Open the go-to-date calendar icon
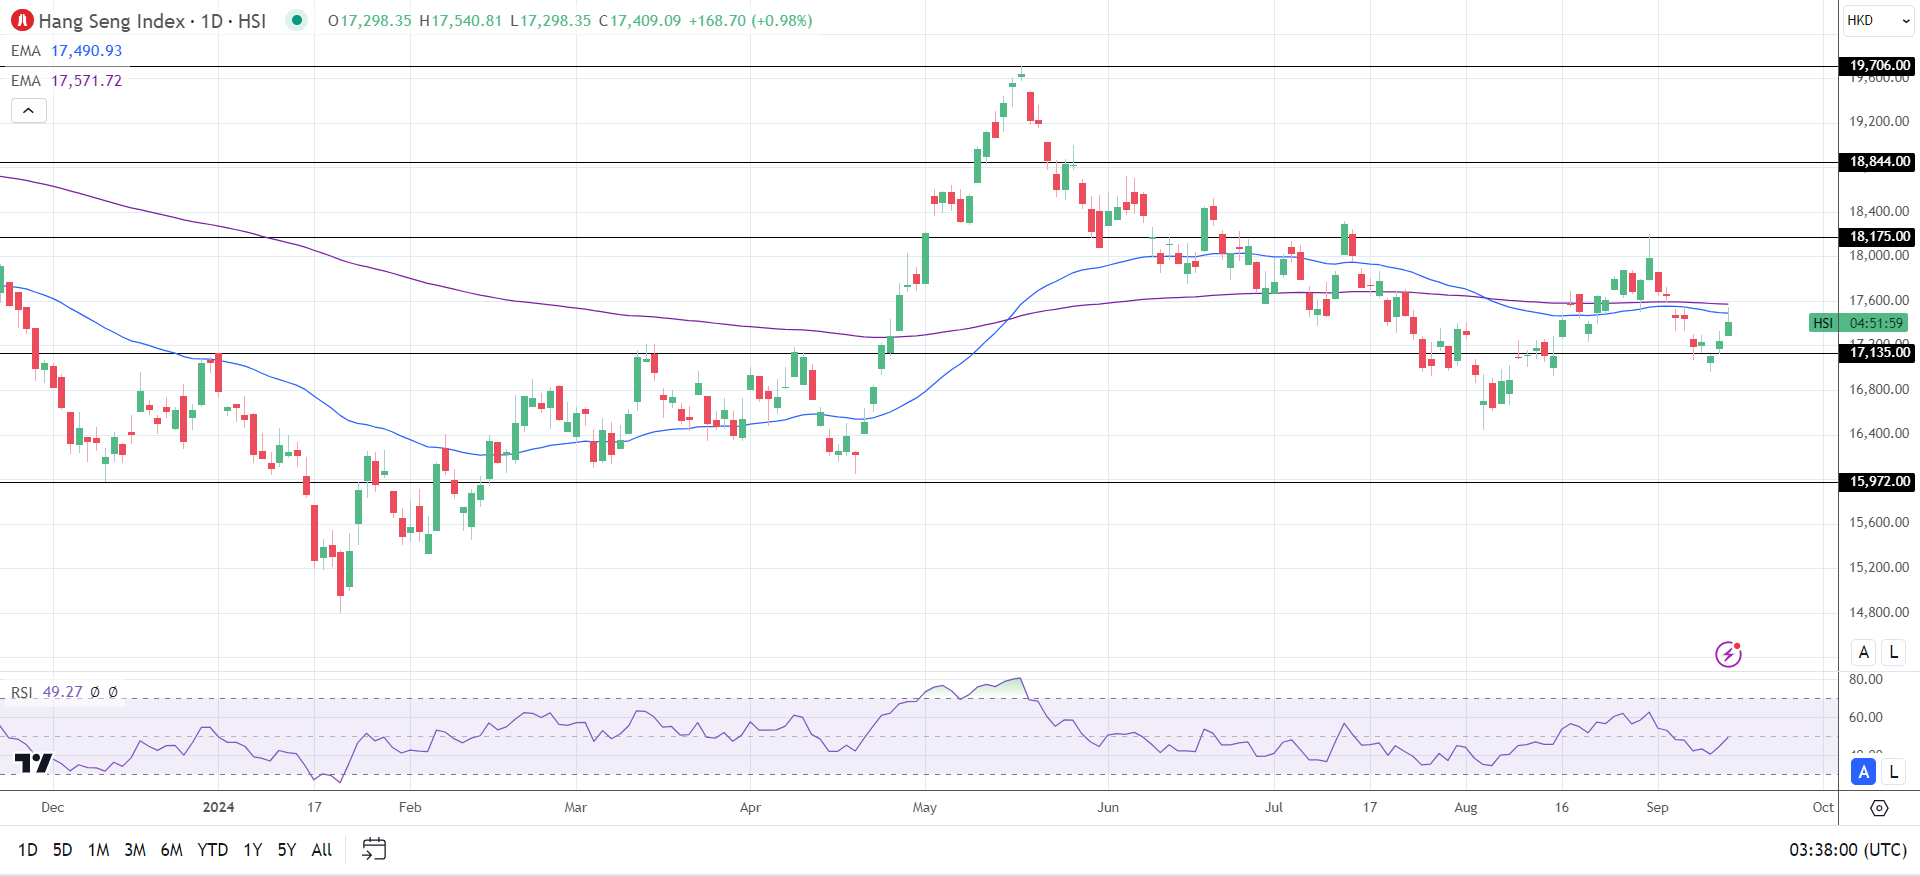Image resolution: width=1920 pixels, height=876 pixels. (x=374, y=849)
